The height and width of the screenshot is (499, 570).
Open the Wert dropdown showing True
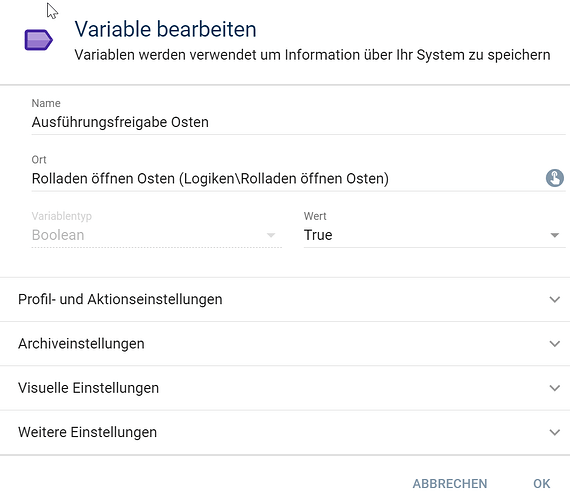[x=434, y=235]
